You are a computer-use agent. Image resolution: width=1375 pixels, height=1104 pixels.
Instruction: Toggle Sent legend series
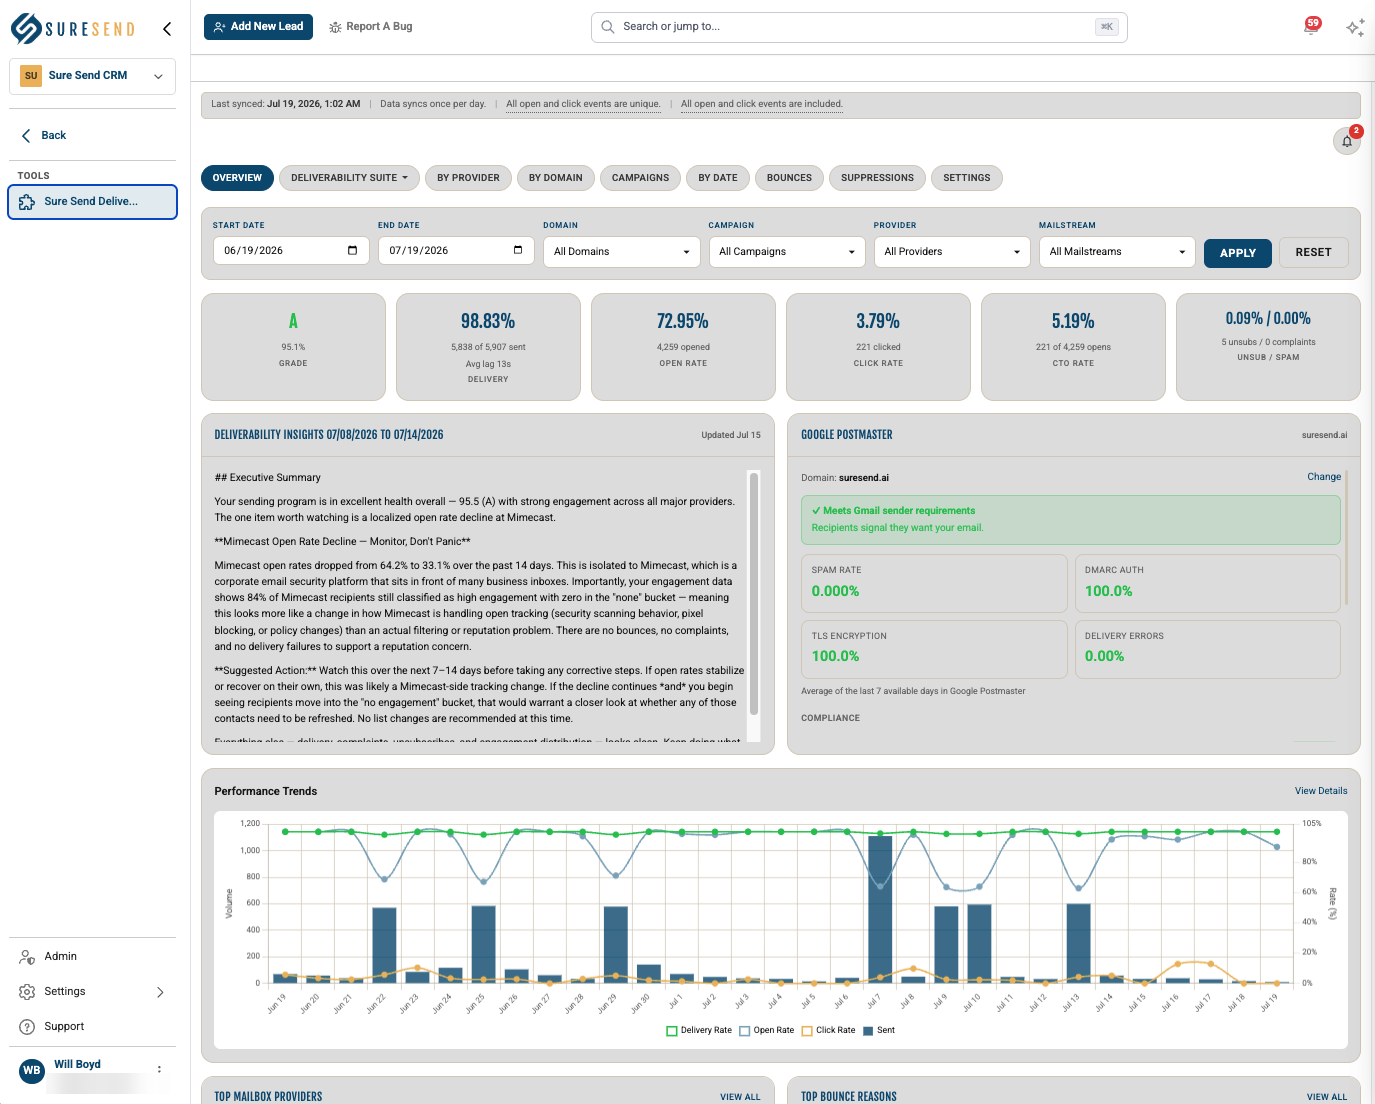(x=879, y=1030)
